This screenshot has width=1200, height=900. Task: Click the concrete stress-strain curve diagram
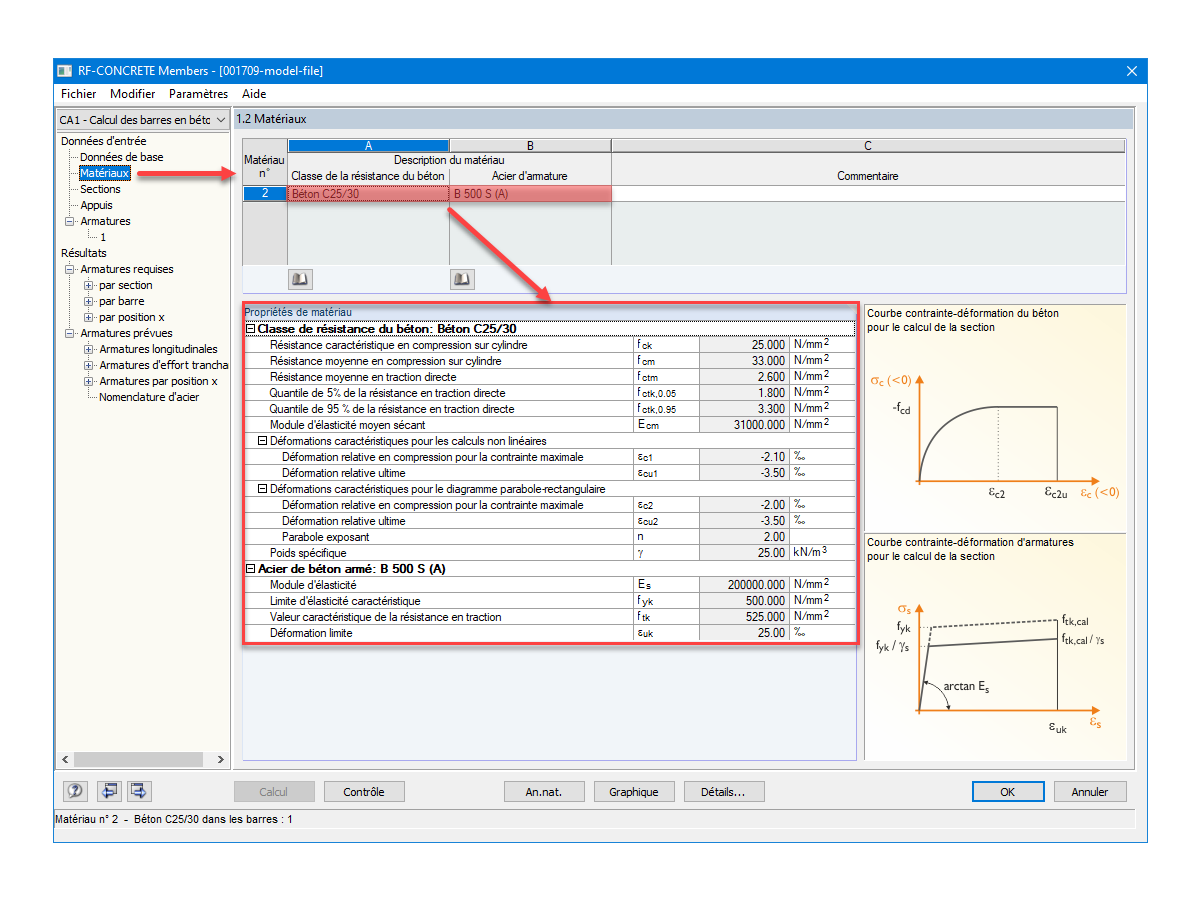[995, 416]
